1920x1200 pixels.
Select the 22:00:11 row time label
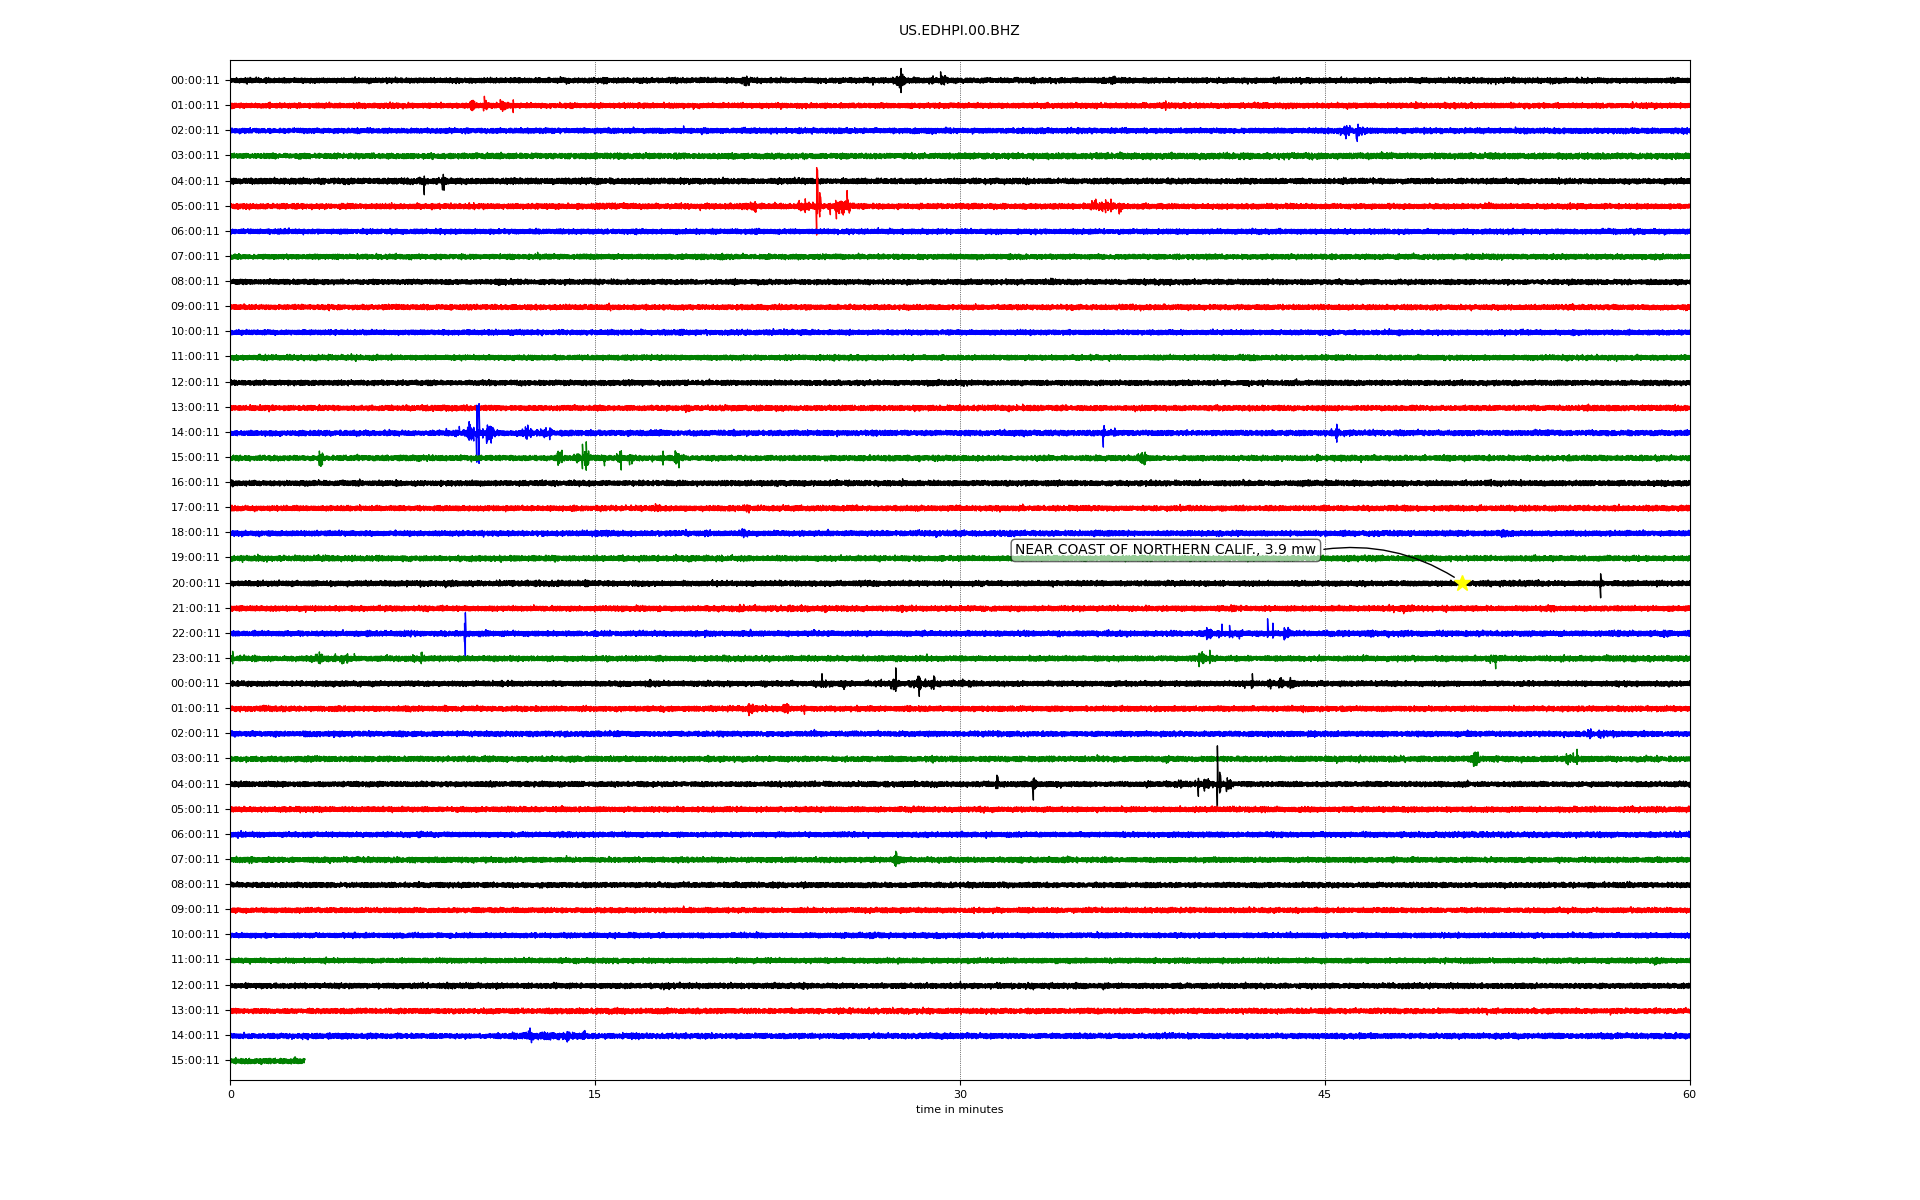pyautogui.click(x=195, y=633)
